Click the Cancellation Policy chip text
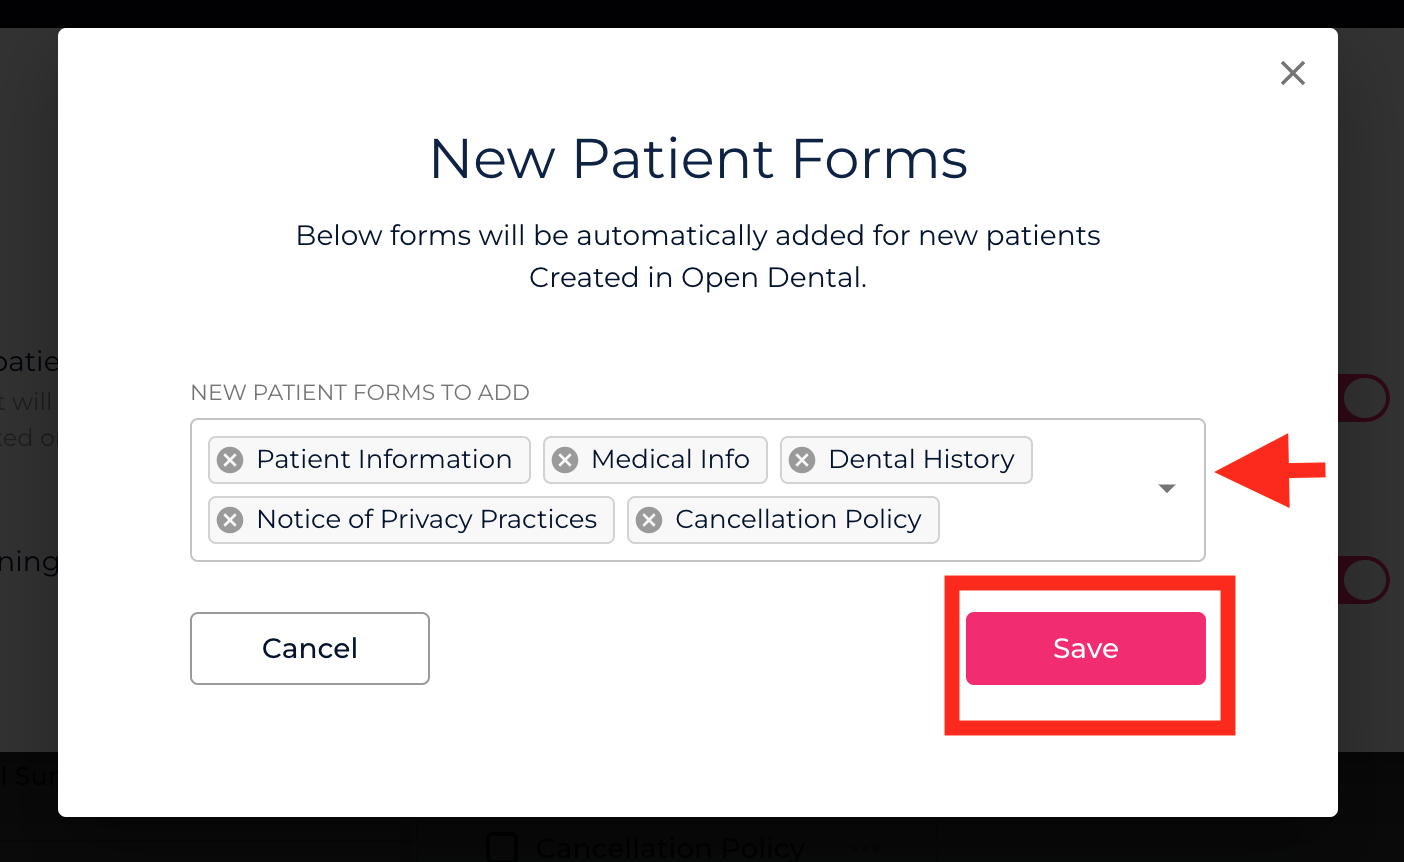 pyautogui.click(x=798, y=520)
